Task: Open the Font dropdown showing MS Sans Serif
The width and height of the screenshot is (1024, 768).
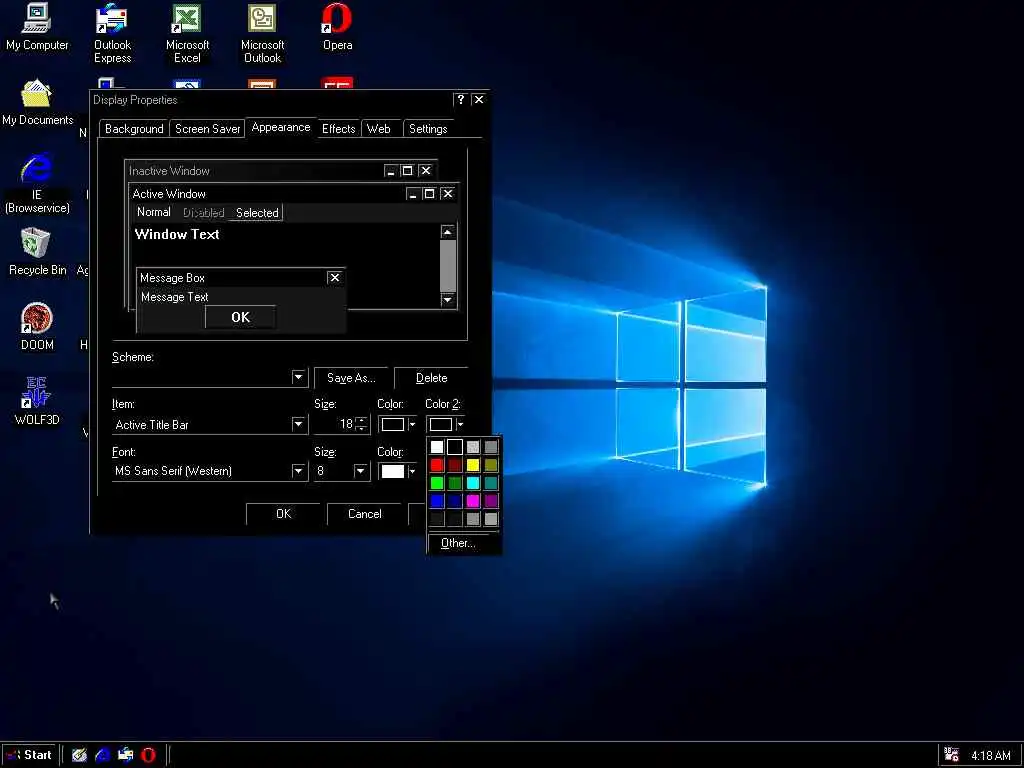Action: tap(298, 471)
